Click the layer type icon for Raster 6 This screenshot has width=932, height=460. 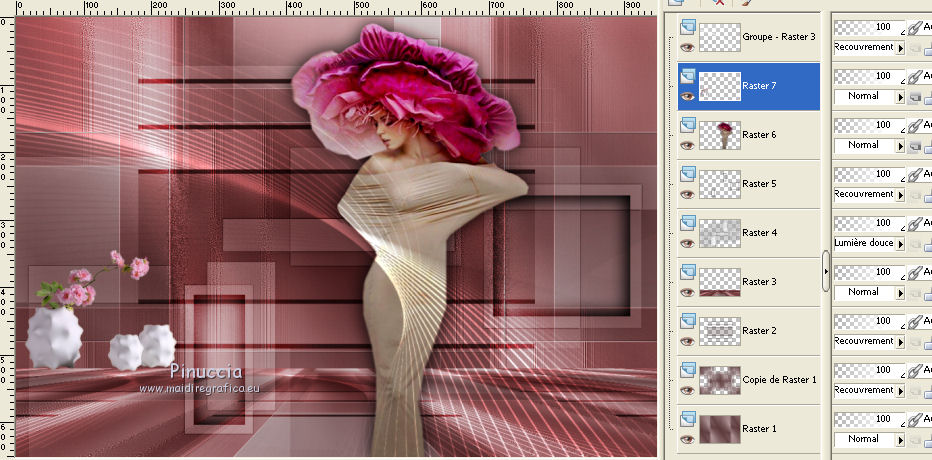pyautogui.click(x=687, y=125)
